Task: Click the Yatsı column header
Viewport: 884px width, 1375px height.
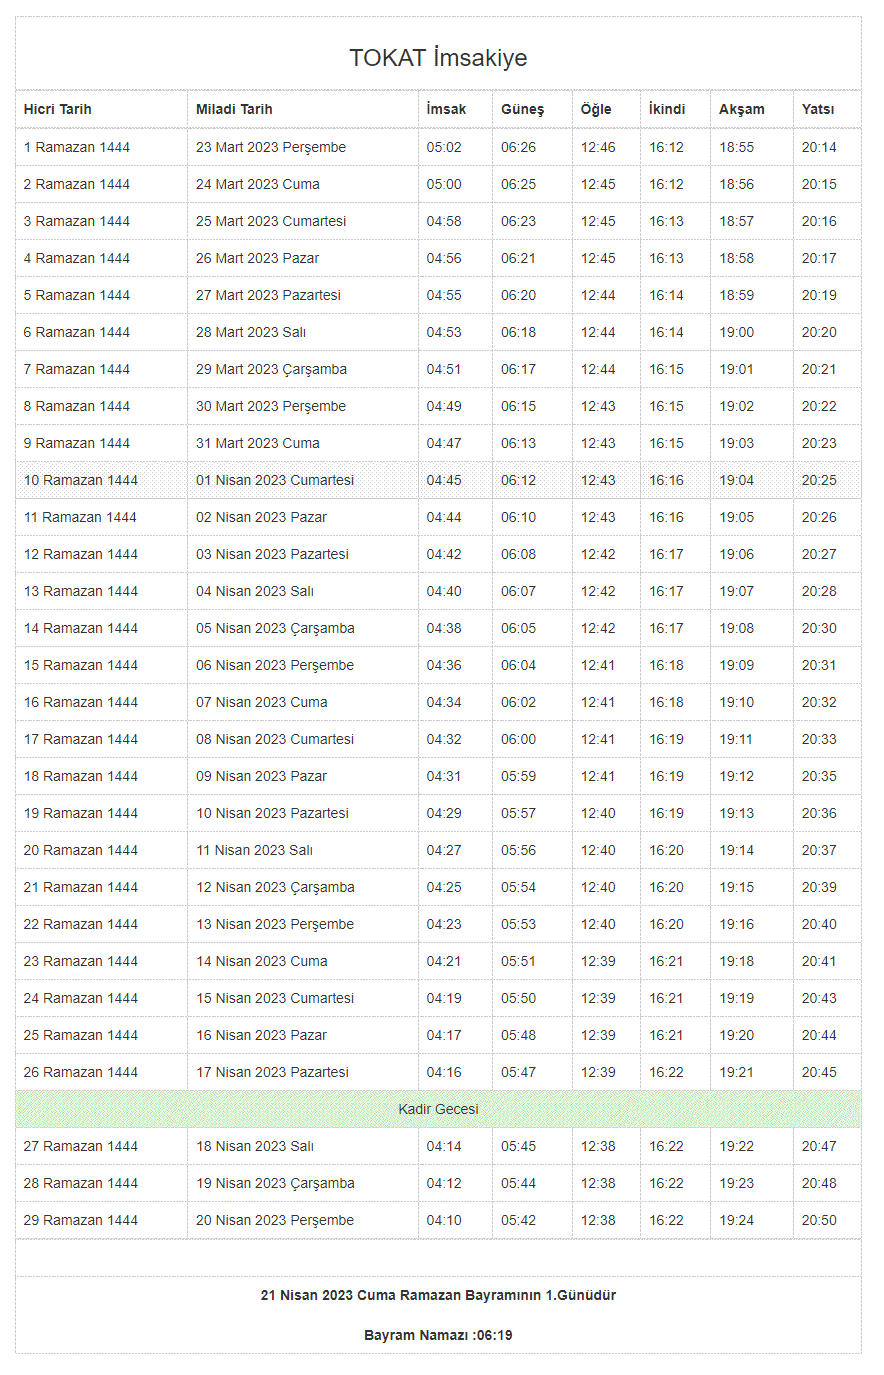Action: [818, 109]
